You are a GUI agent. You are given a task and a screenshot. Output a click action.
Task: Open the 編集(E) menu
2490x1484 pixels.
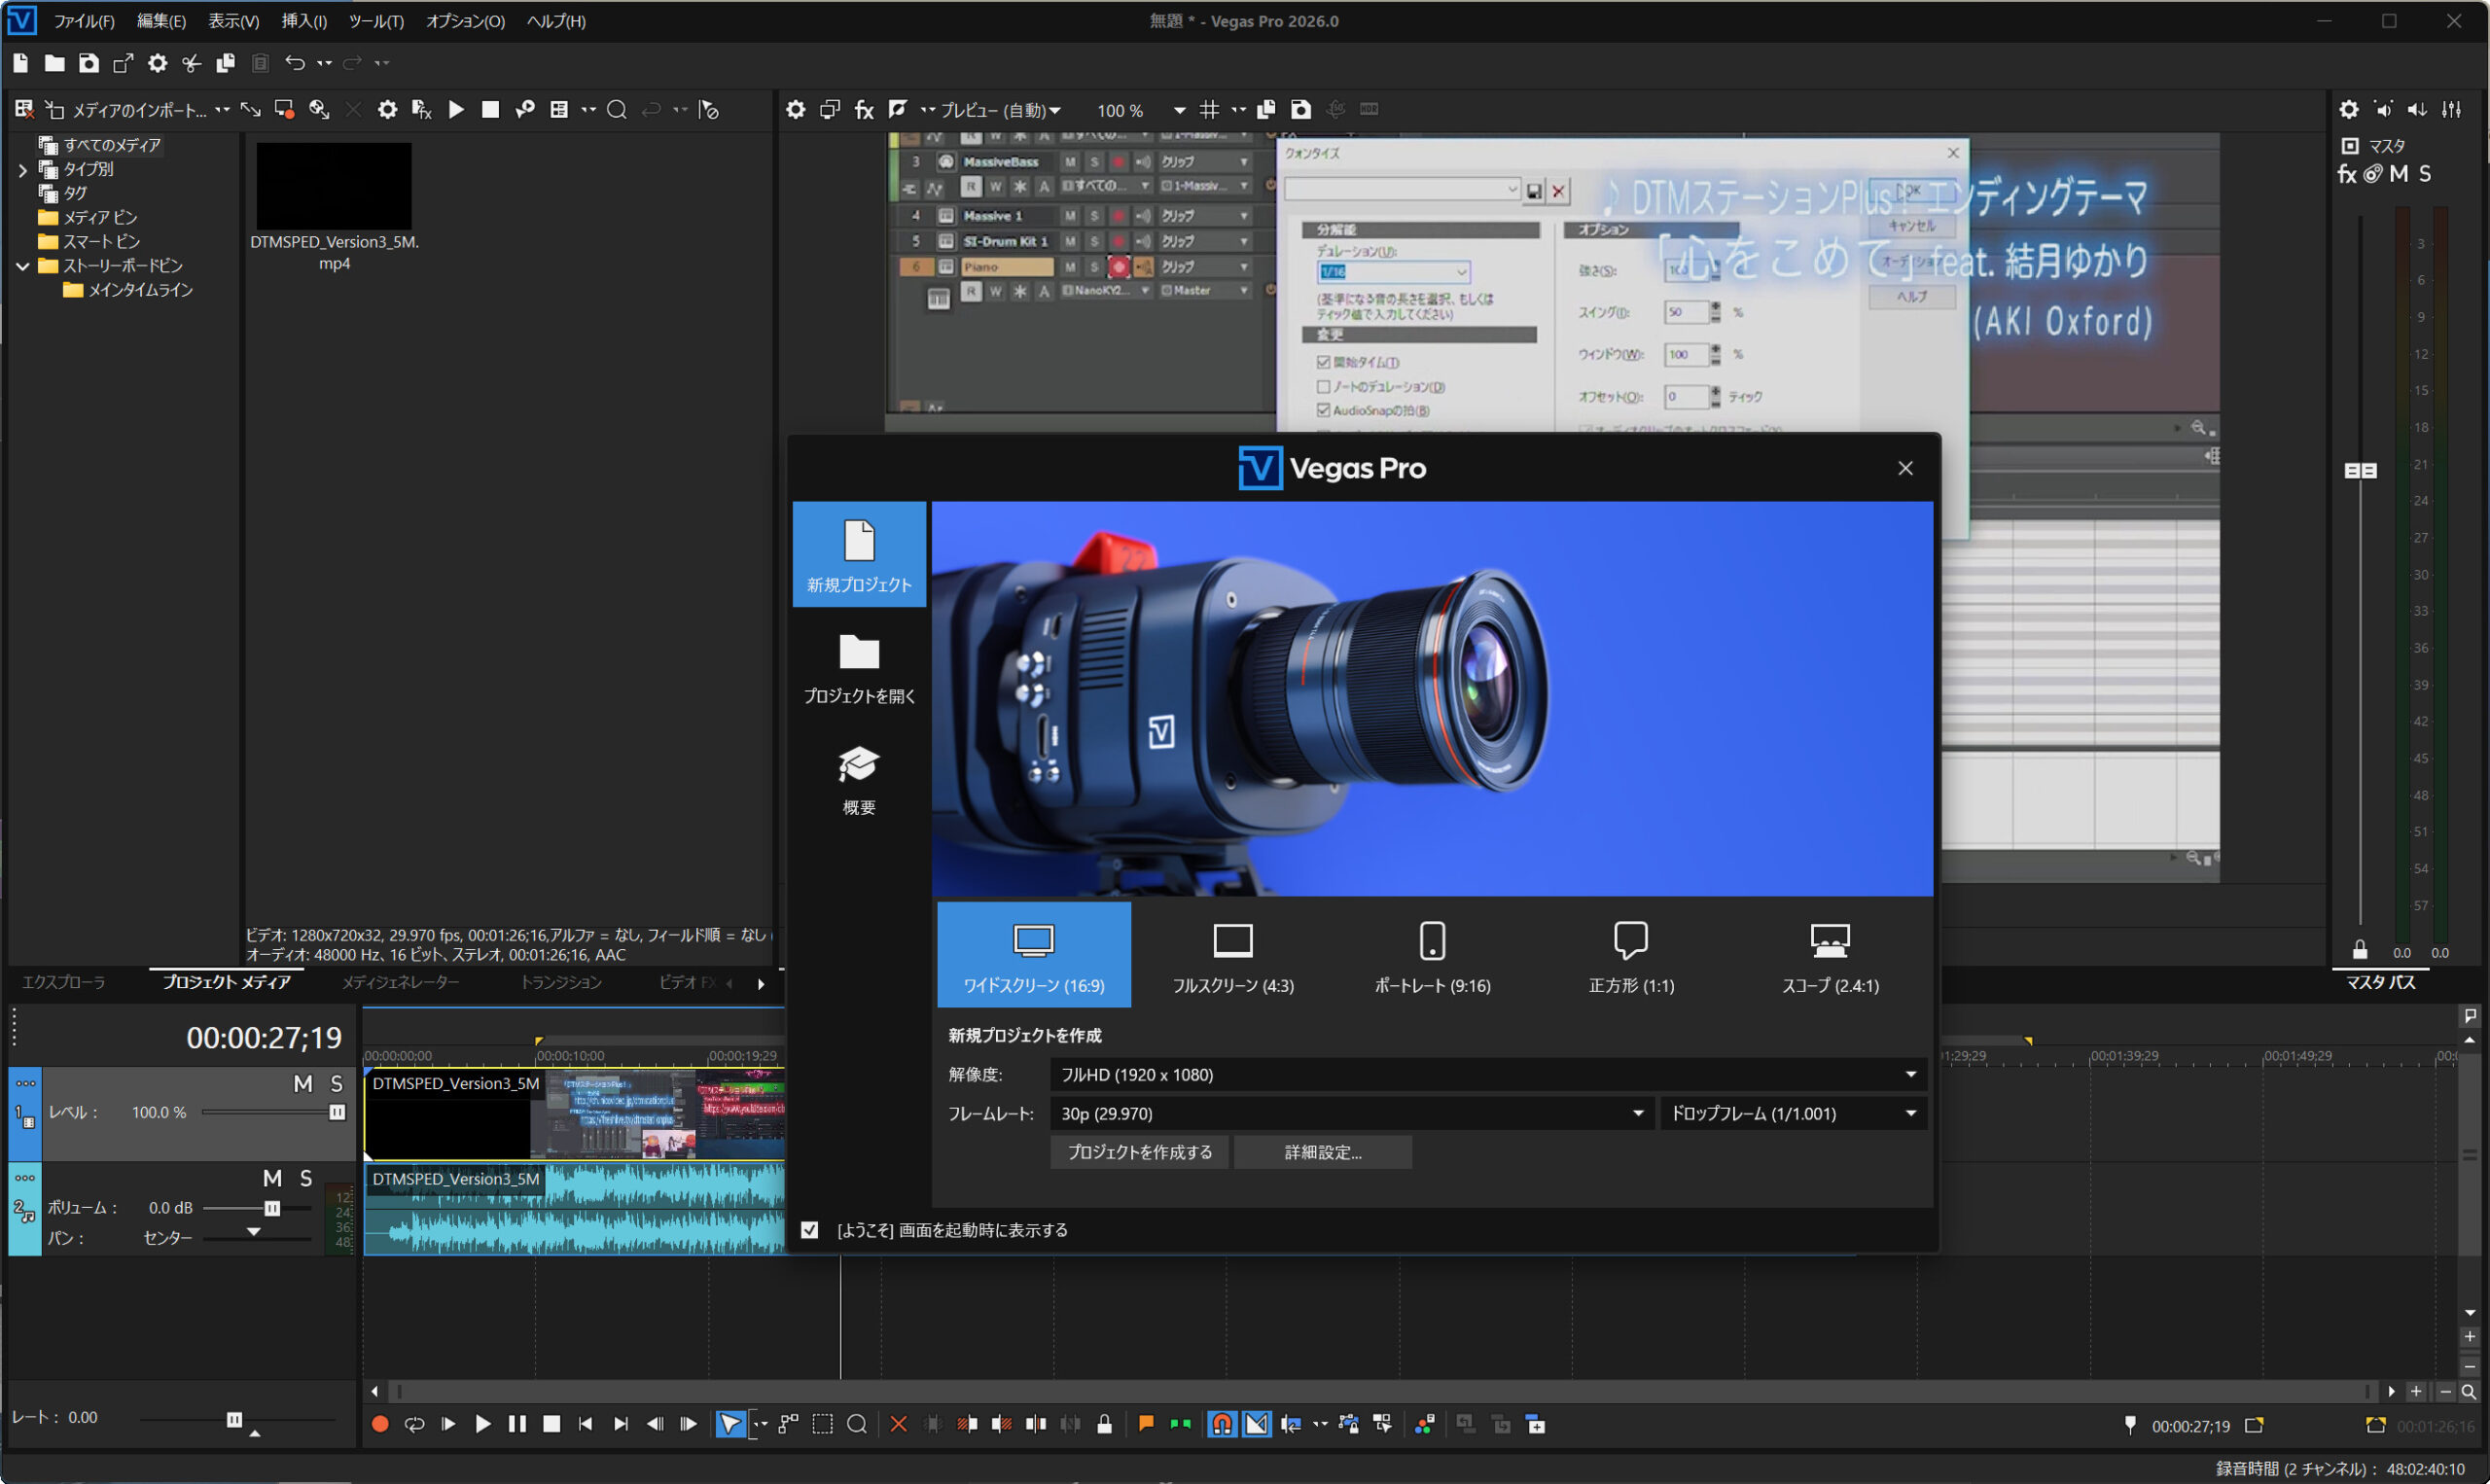coord(161,21)
